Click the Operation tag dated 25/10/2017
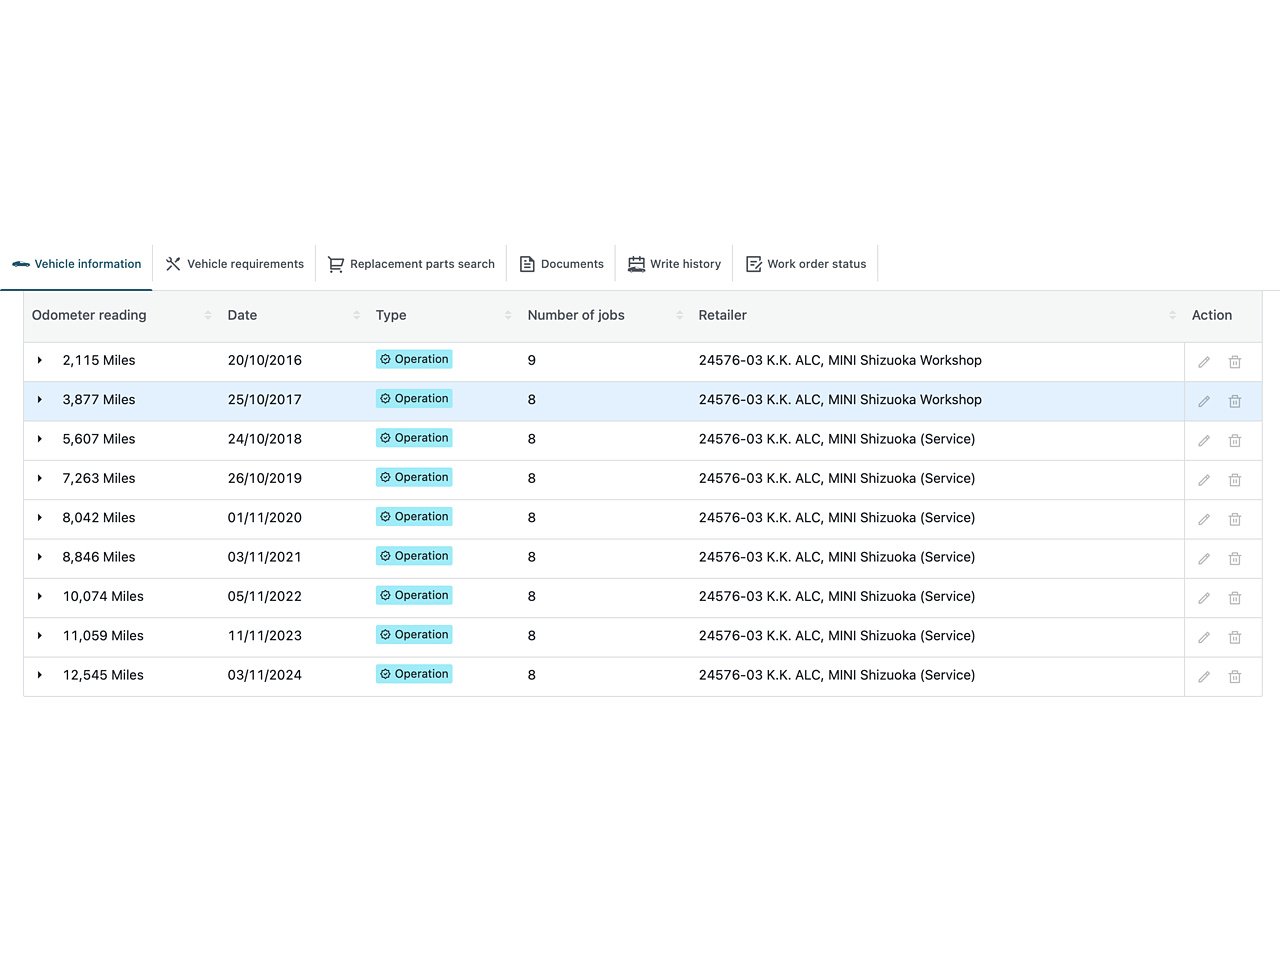This screenshot has height=960, width=1280. pos(414,399)
